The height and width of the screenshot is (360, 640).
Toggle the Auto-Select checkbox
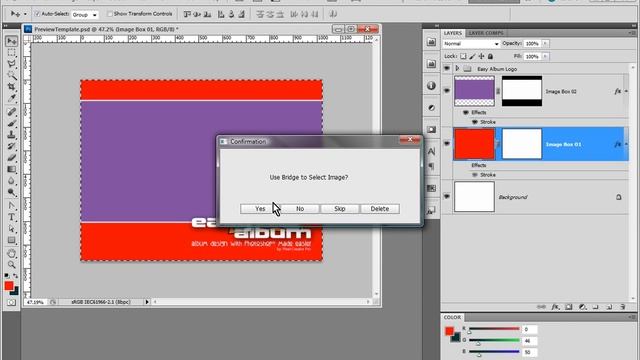37,14
